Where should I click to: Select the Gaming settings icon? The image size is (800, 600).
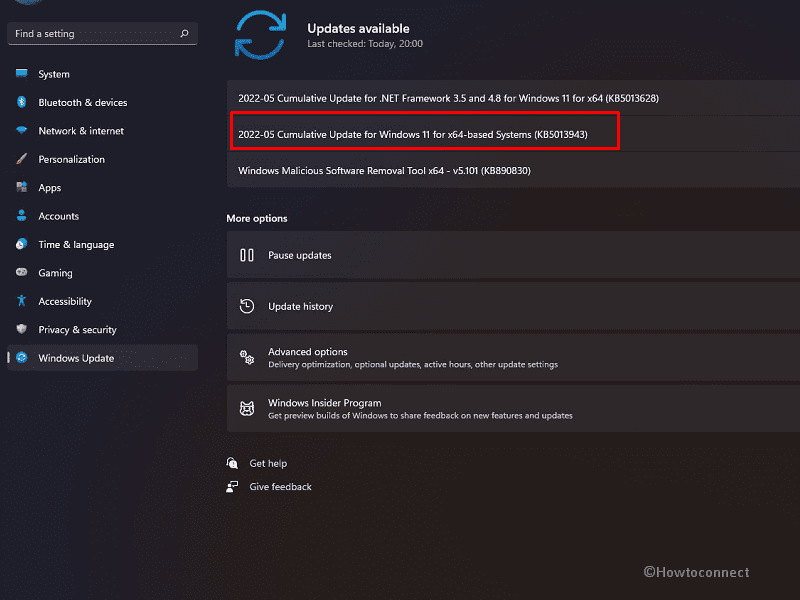[x=22, y=272]
